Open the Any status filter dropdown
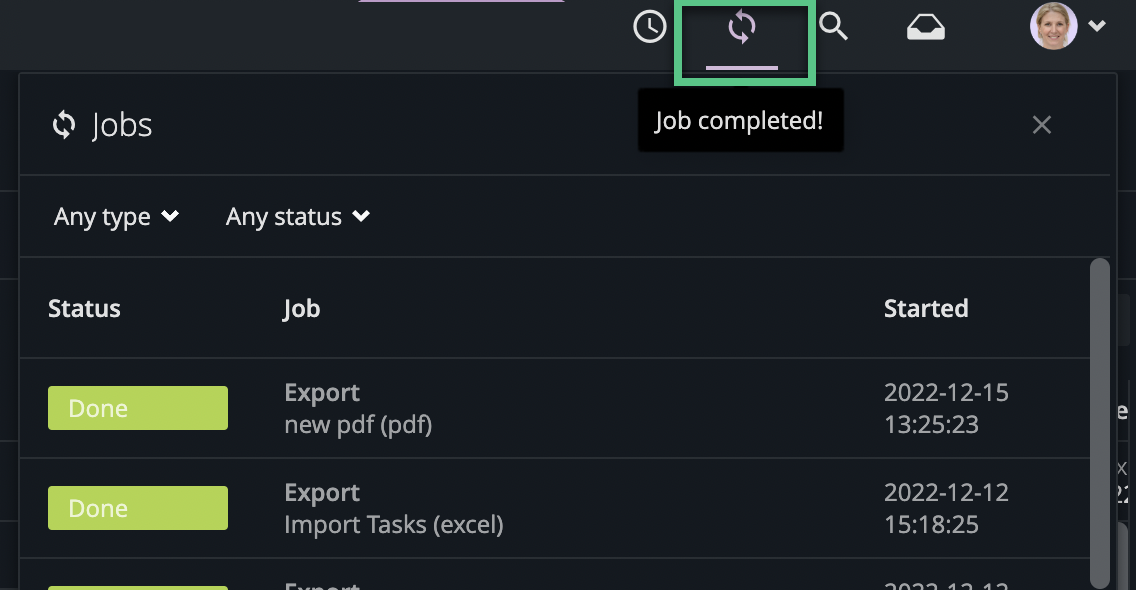The image size is (1136, 590). 297,216
